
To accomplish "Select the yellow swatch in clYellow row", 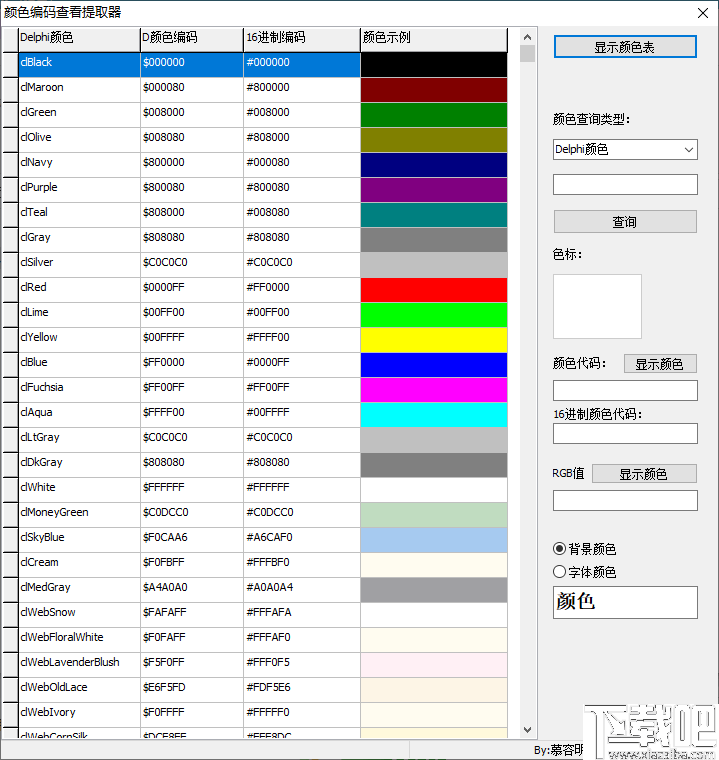I will point(434,340).
